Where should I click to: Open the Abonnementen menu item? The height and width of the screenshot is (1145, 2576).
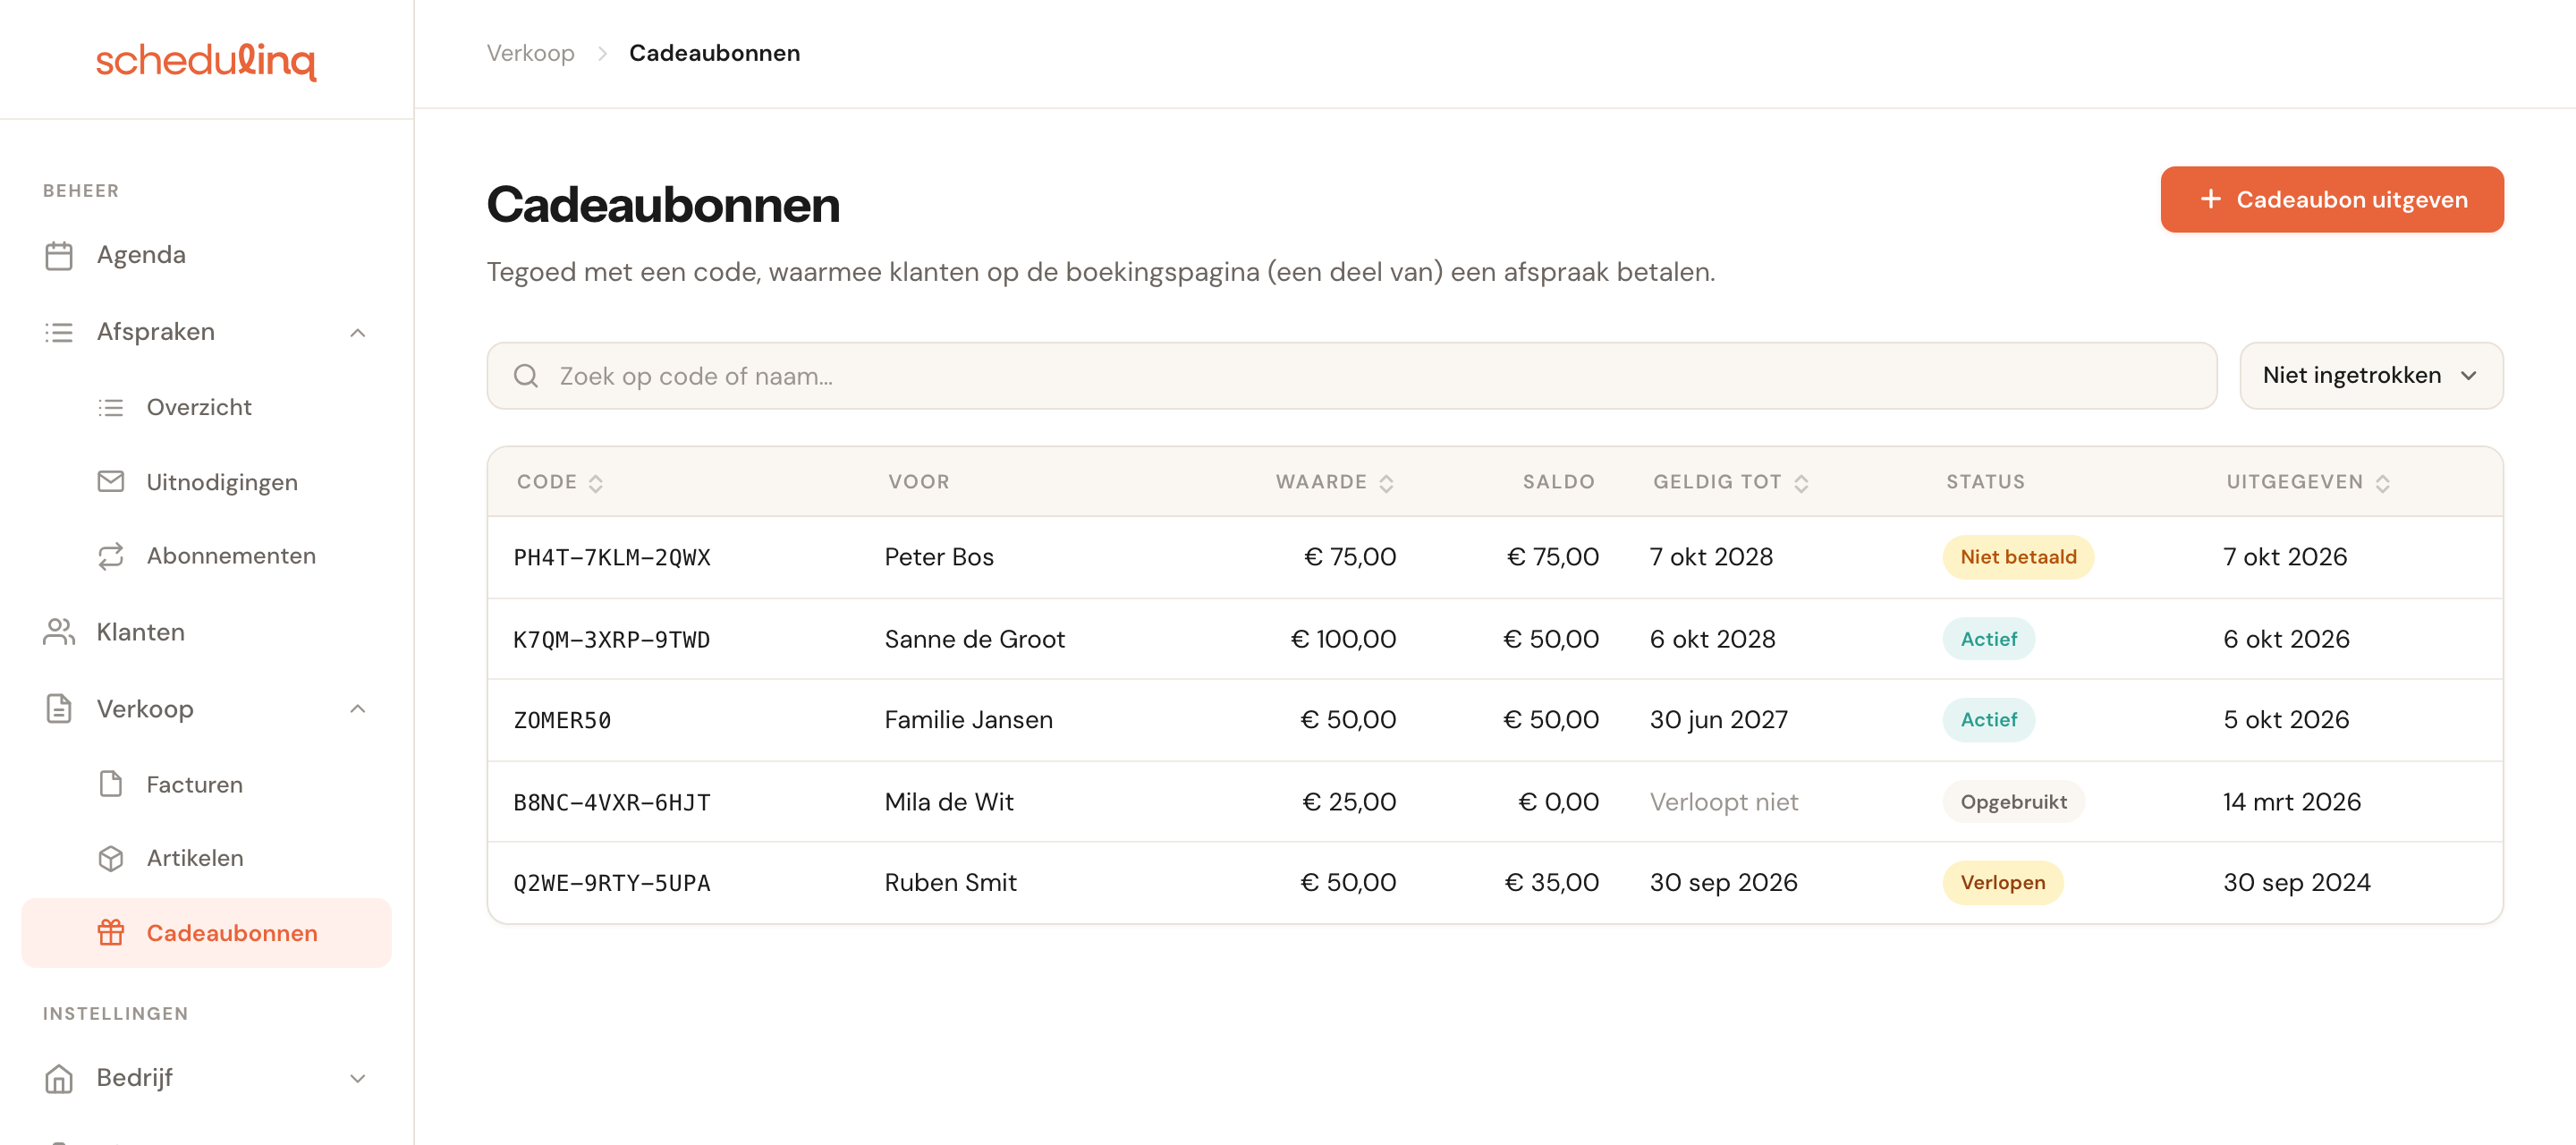(x=206, y=556)
